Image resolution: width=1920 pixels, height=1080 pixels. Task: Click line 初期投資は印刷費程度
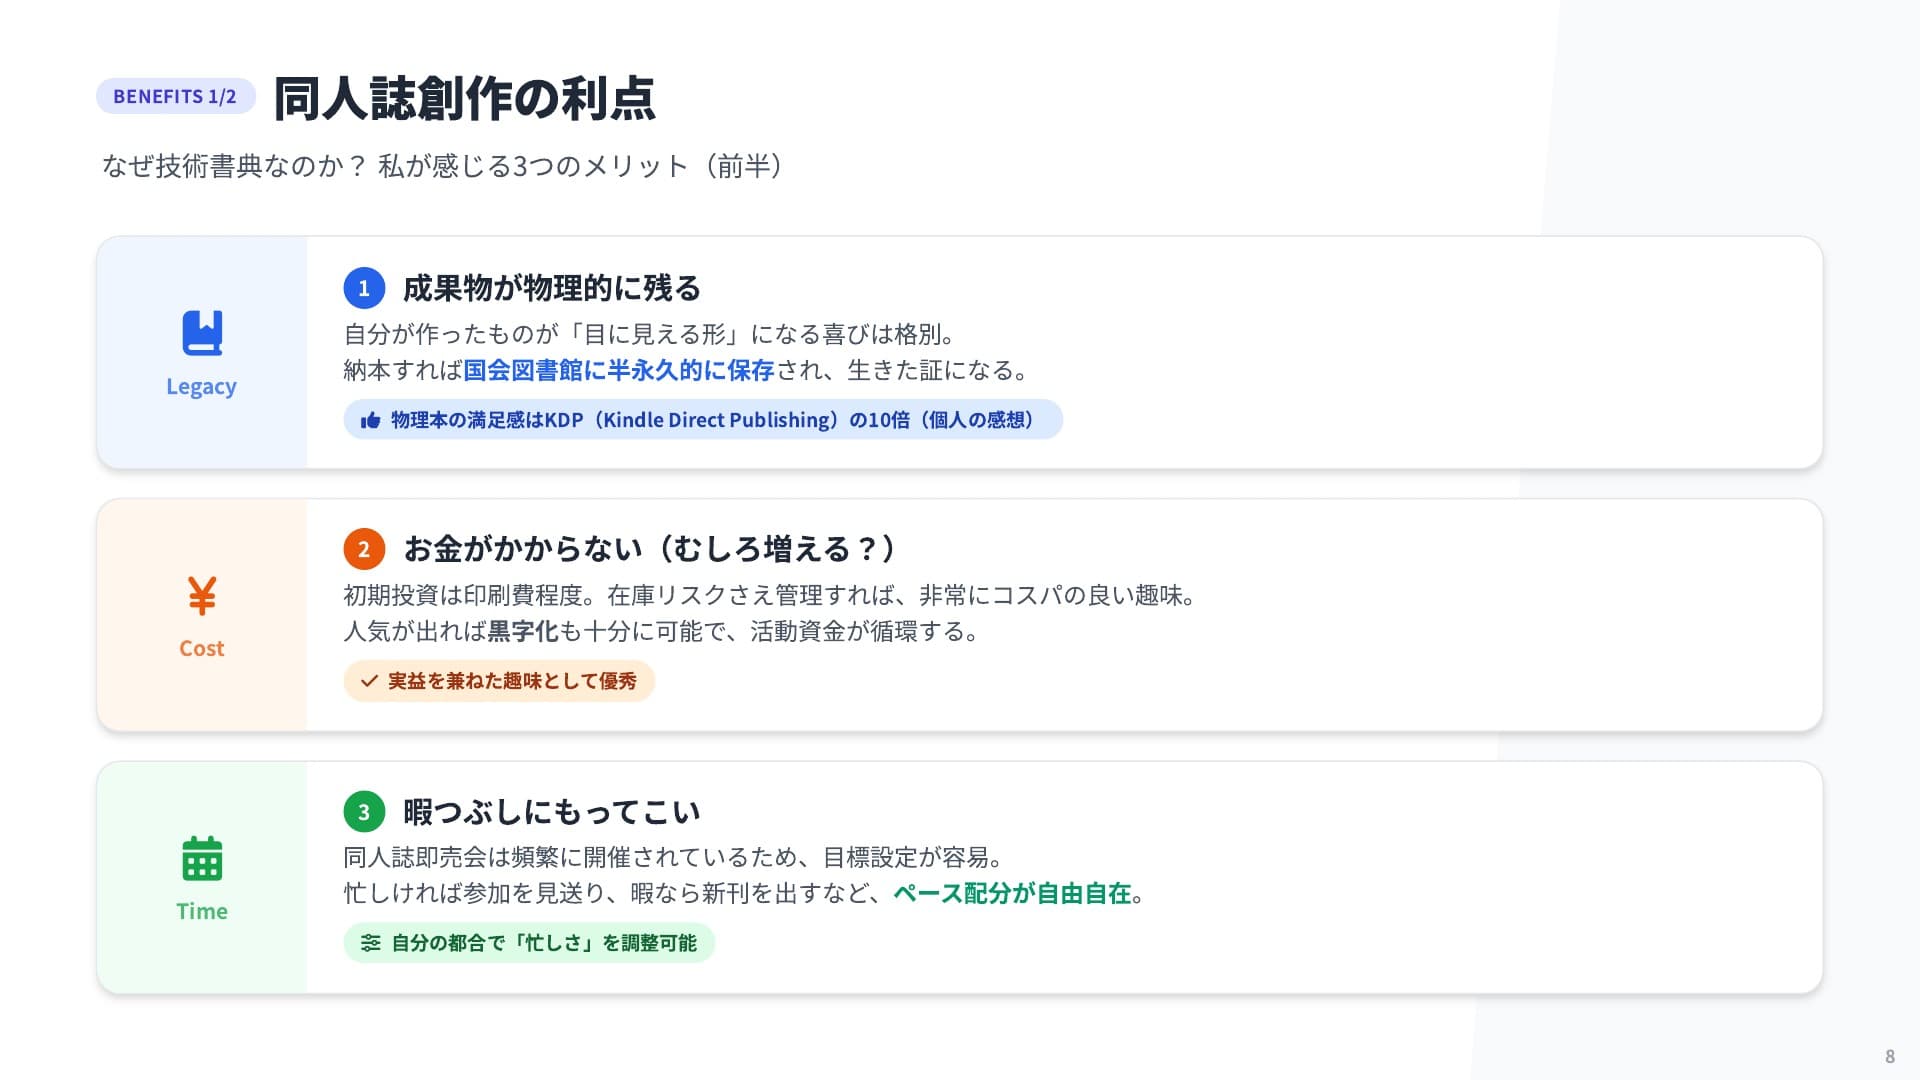point(770,596)
